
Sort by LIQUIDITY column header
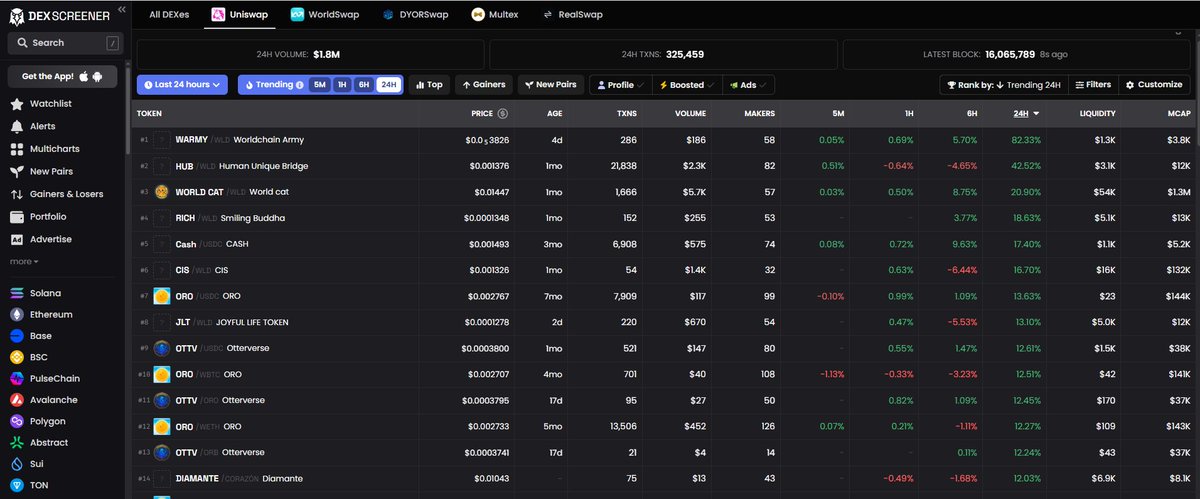(1100, 114)
